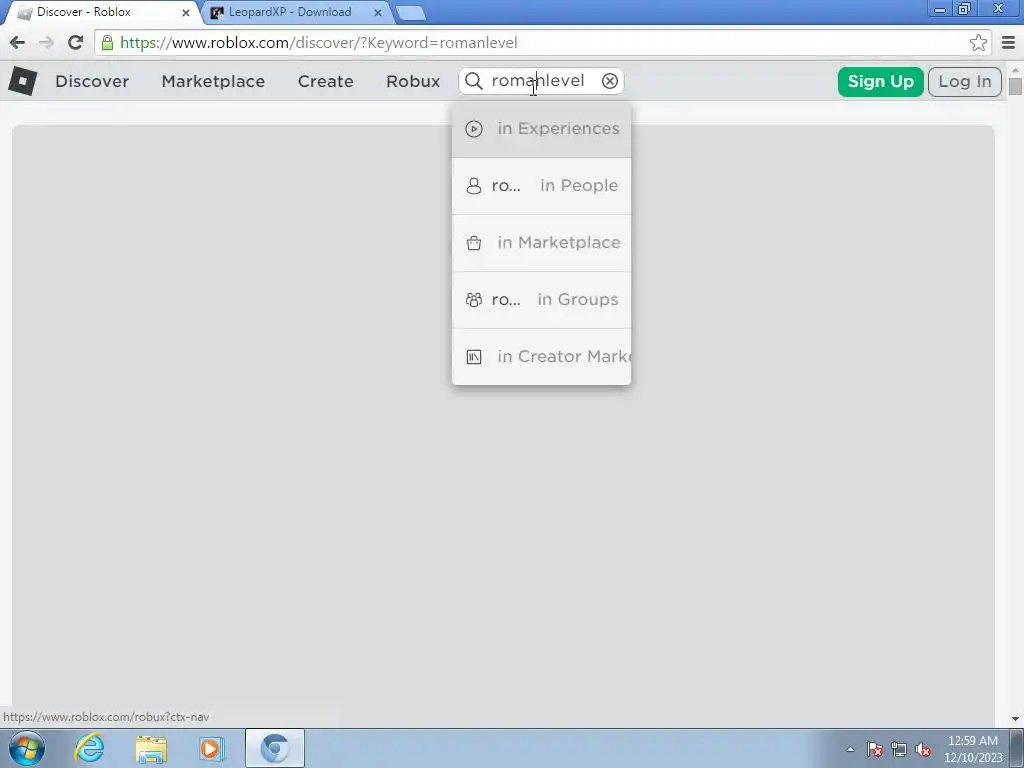1024x768 pixels.
Task: Click the People person icon
Action: [474, 186]
